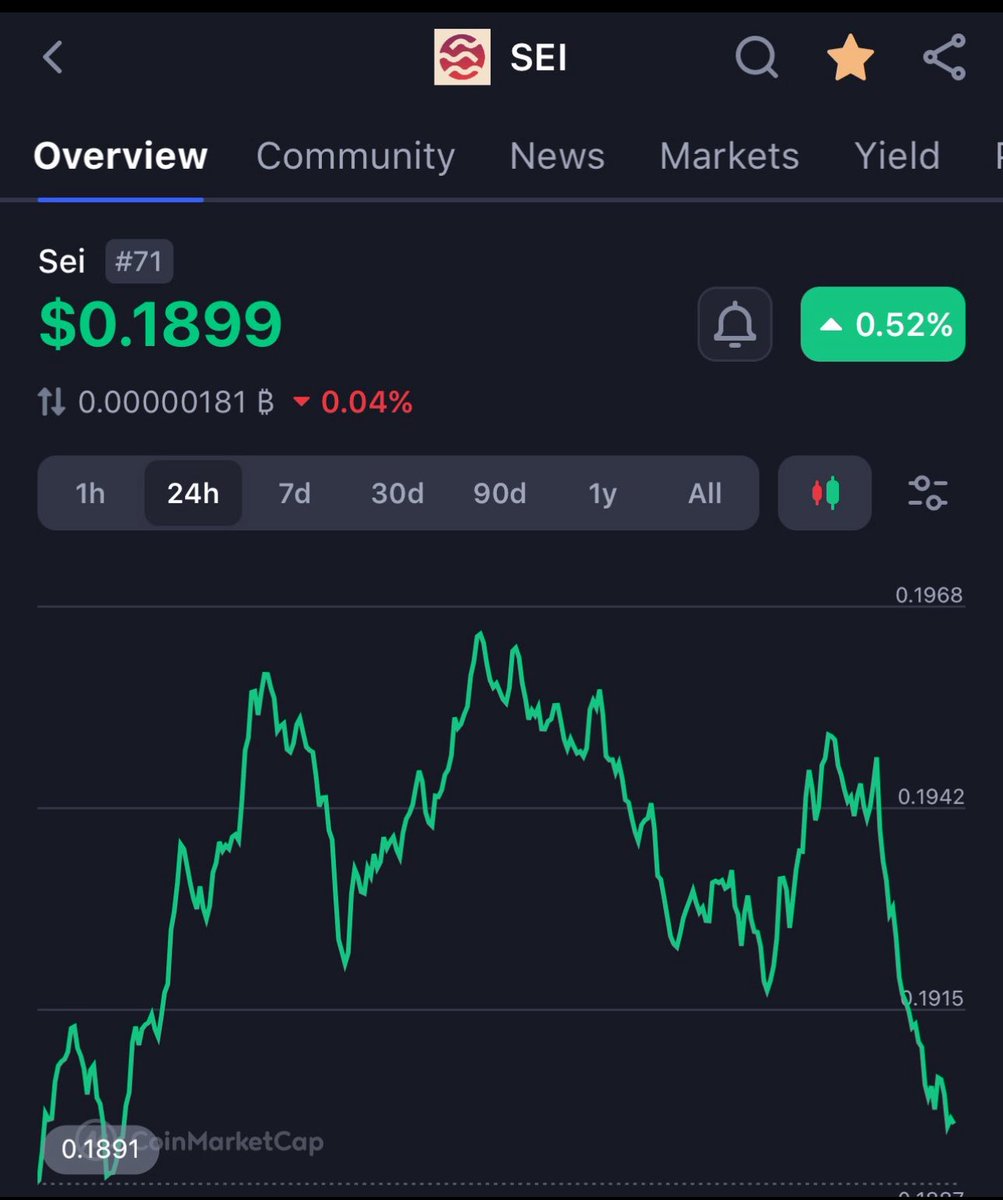Tap the 0.00000181 BTC price

coord(176,402)
